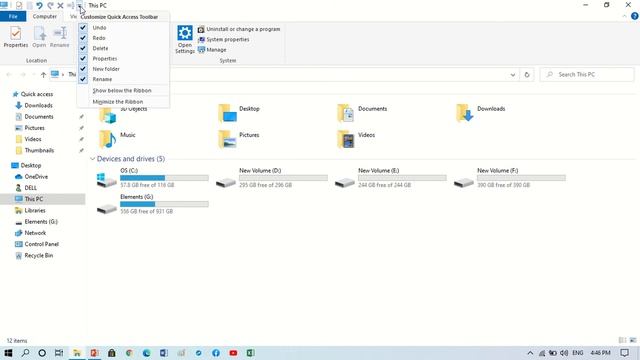Open Task View on the taskbar
Viewport: 640px width, 360px height.
coord(59,353)
